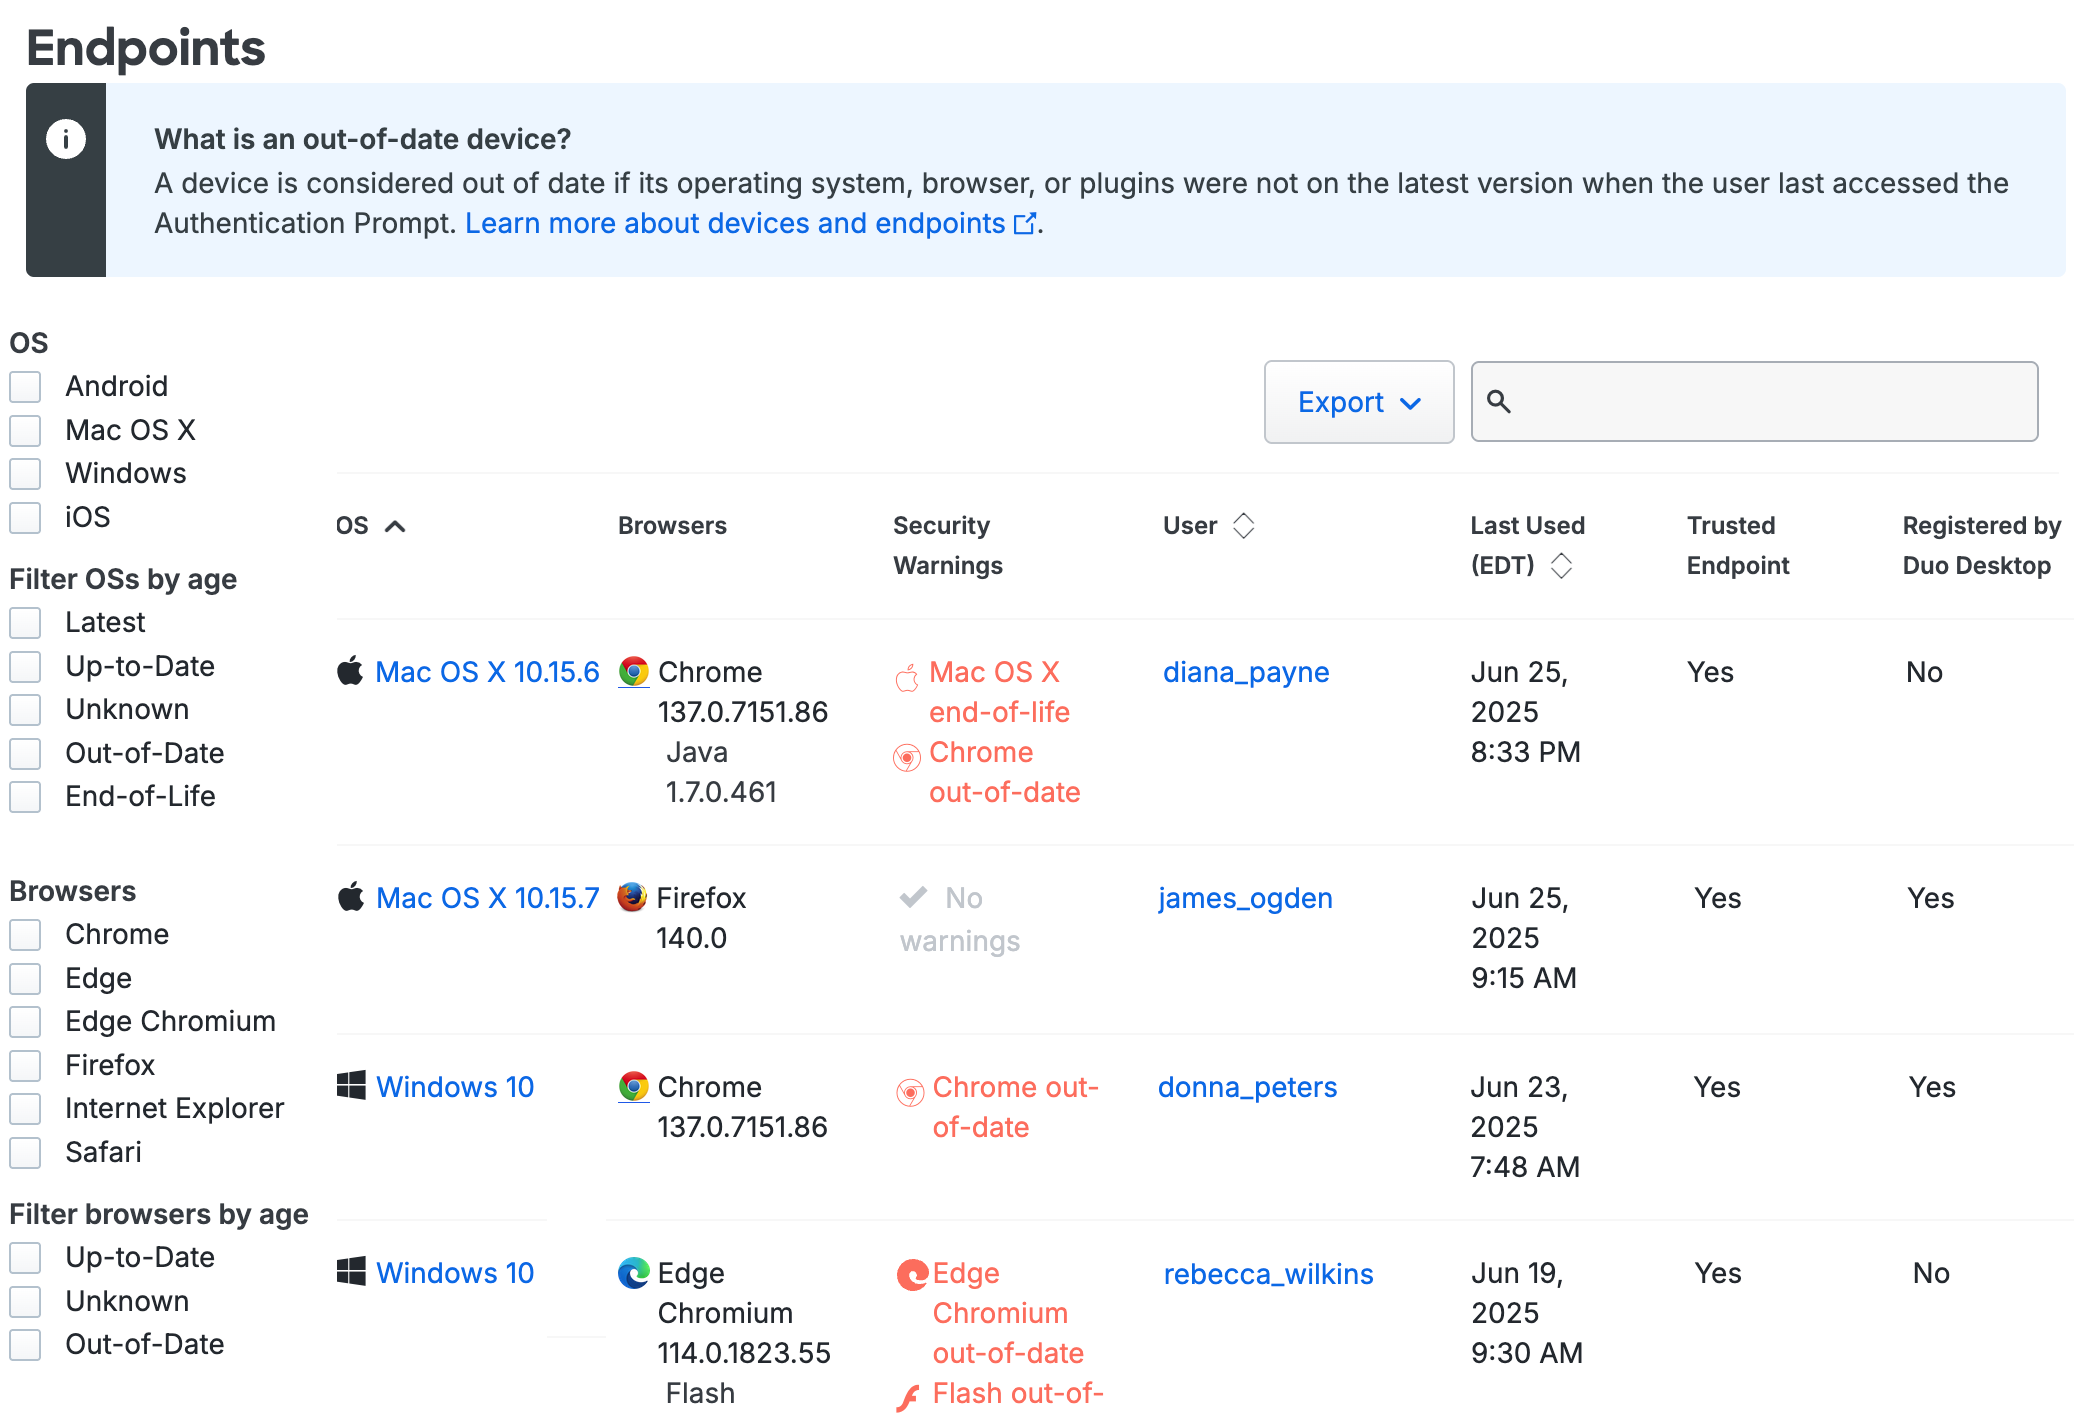Enable the Windows OS filter checkbox
The height and width of the screenshot is (1422, 2074).
click(x=25, y=473)
